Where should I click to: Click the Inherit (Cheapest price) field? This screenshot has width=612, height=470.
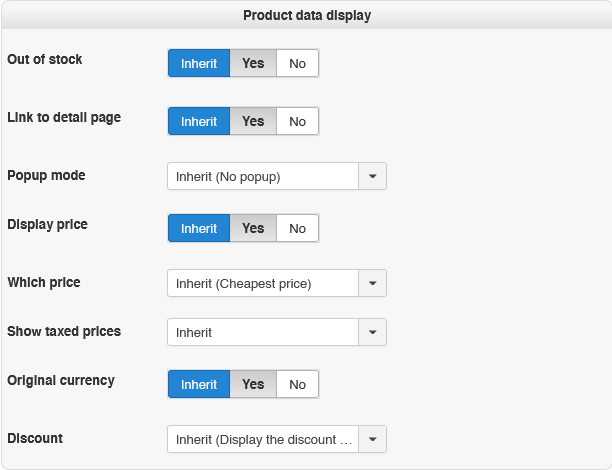(x=263, y=283)
